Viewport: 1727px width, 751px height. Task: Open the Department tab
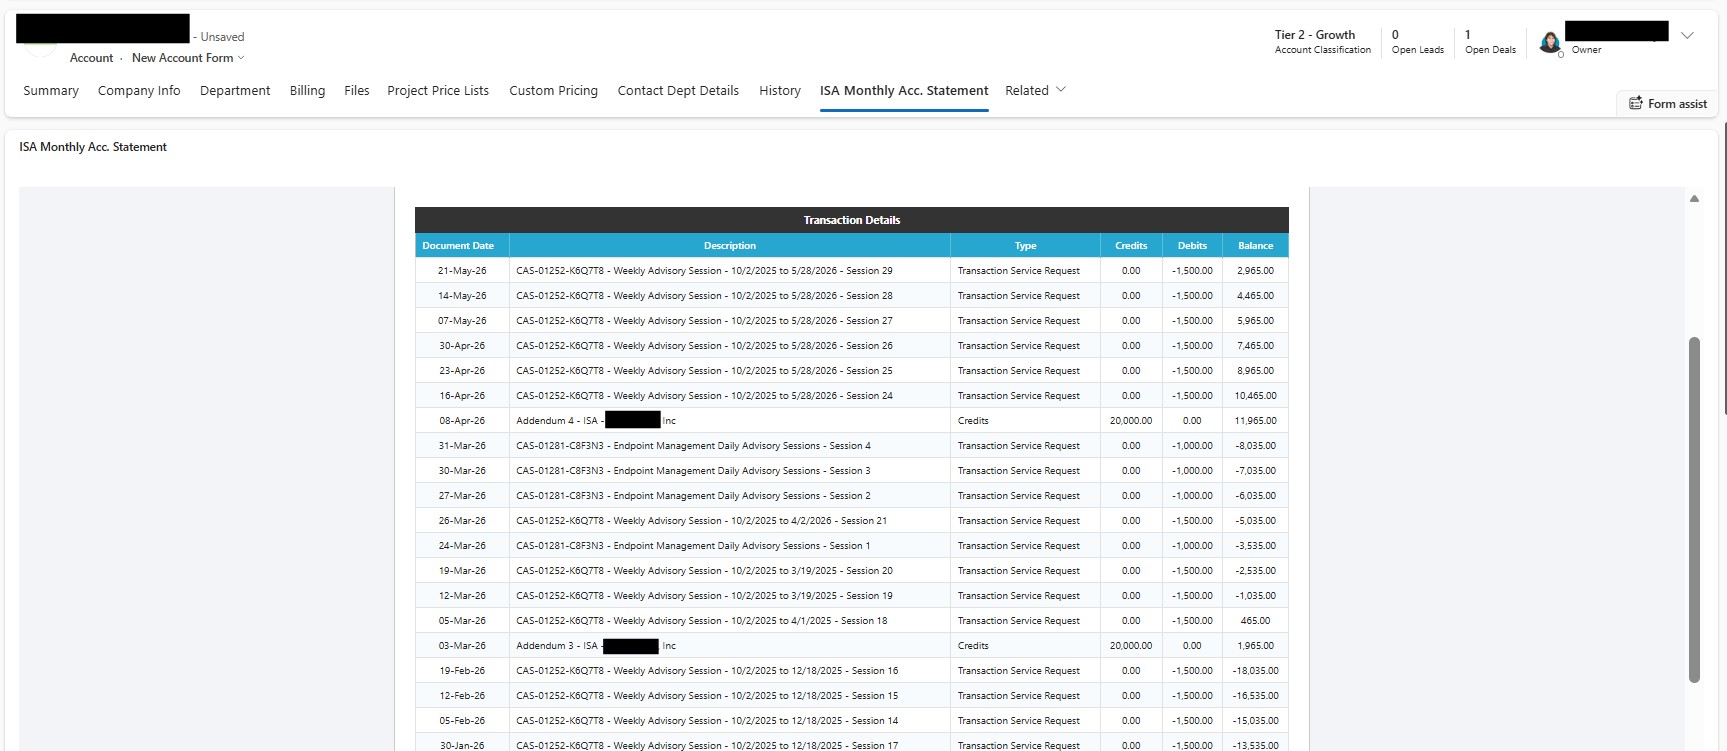[x=235, y=90]
